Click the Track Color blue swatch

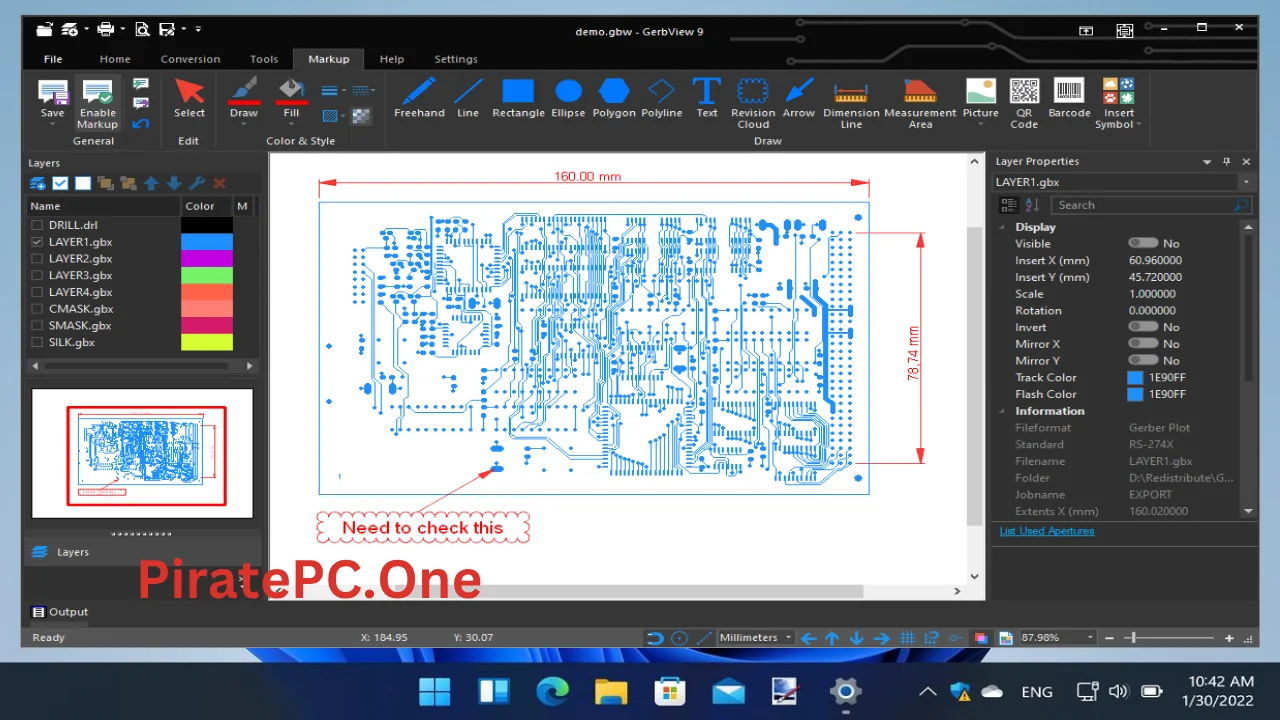click(1135, 377)
